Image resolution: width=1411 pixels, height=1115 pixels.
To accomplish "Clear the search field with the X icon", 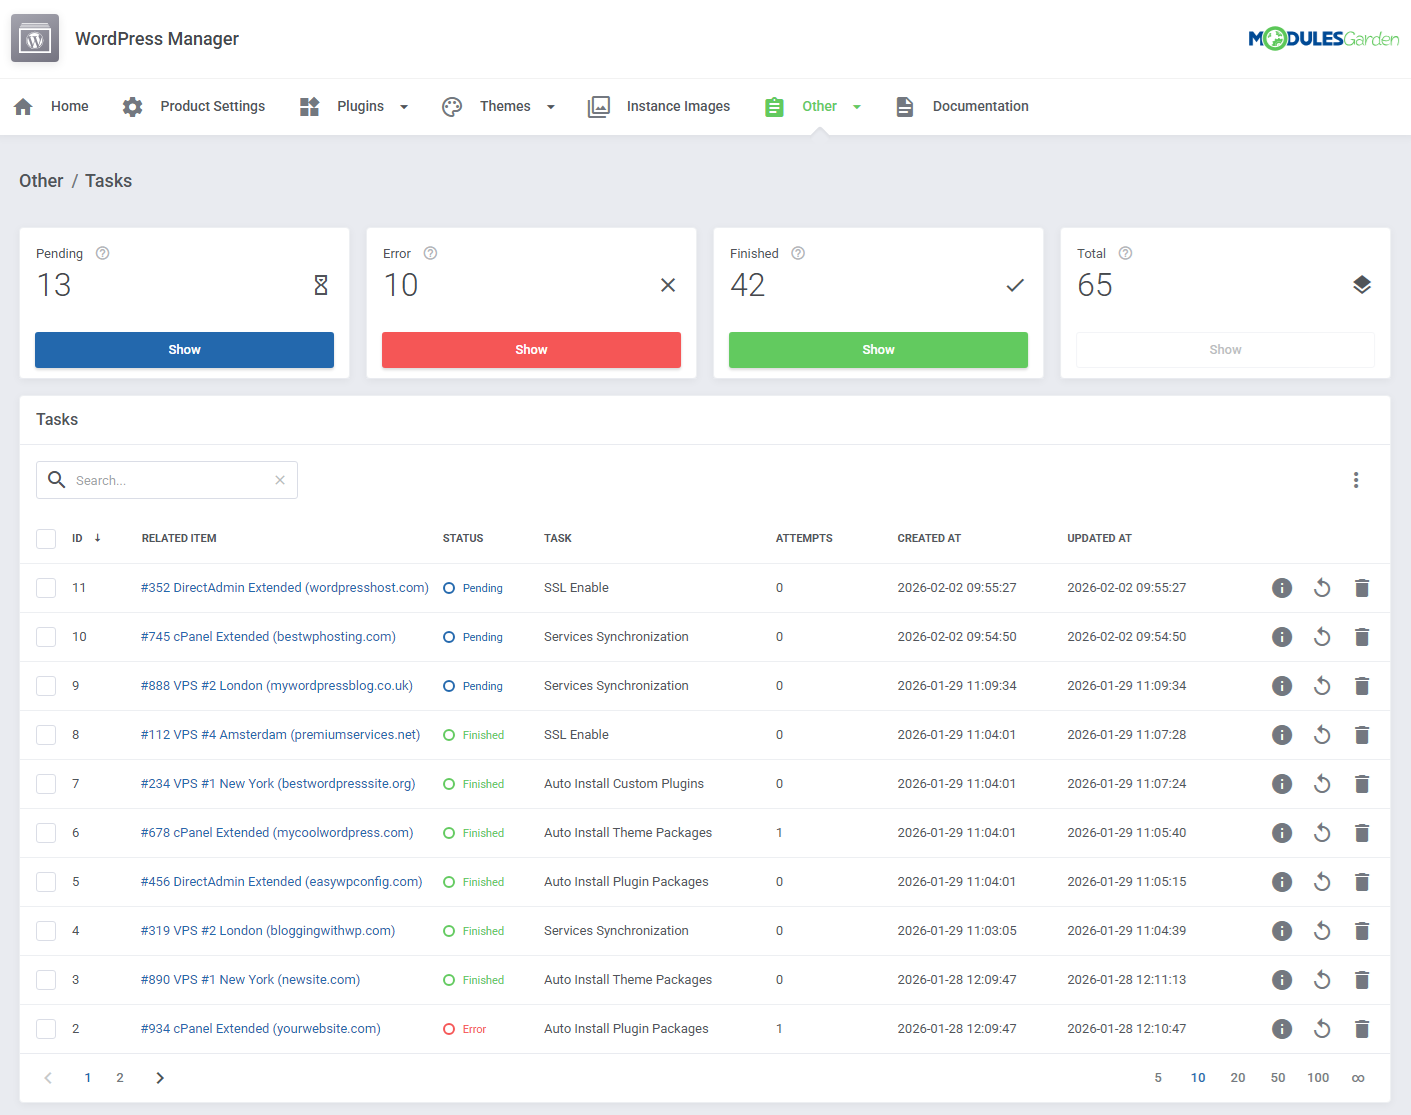I will coord(279,480).
